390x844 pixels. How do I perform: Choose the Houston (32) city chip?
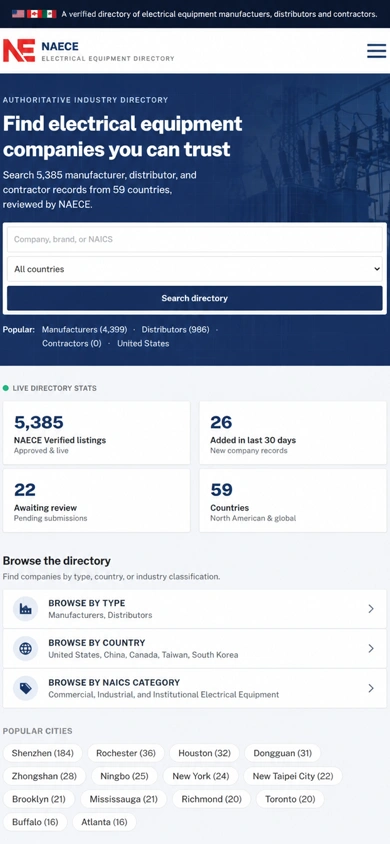click(x=204, y=753)
